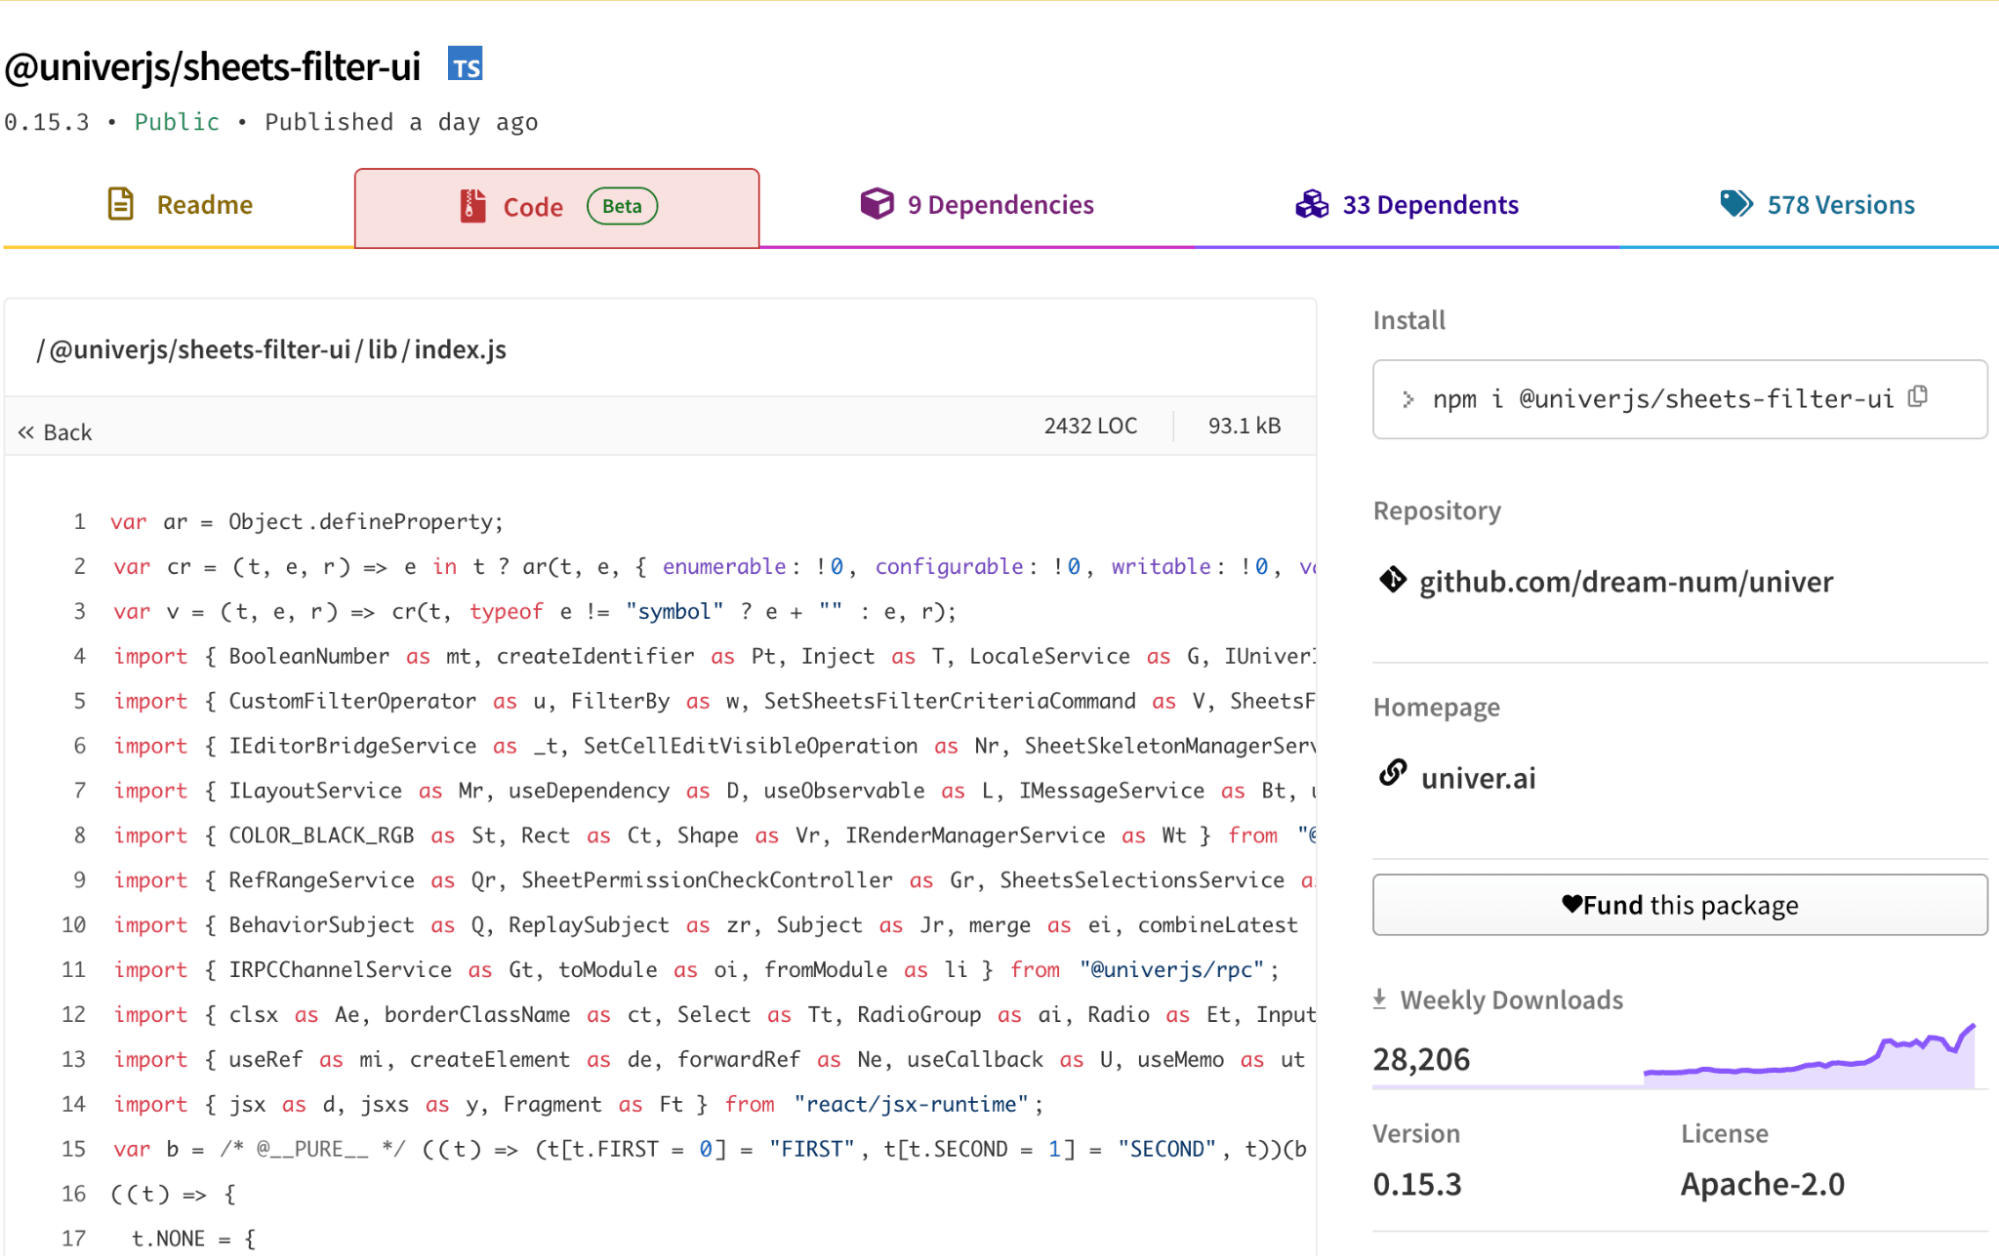Click the package-box icon for Dependencies
The image size is (1999, 1257).
tap(875, 203)
